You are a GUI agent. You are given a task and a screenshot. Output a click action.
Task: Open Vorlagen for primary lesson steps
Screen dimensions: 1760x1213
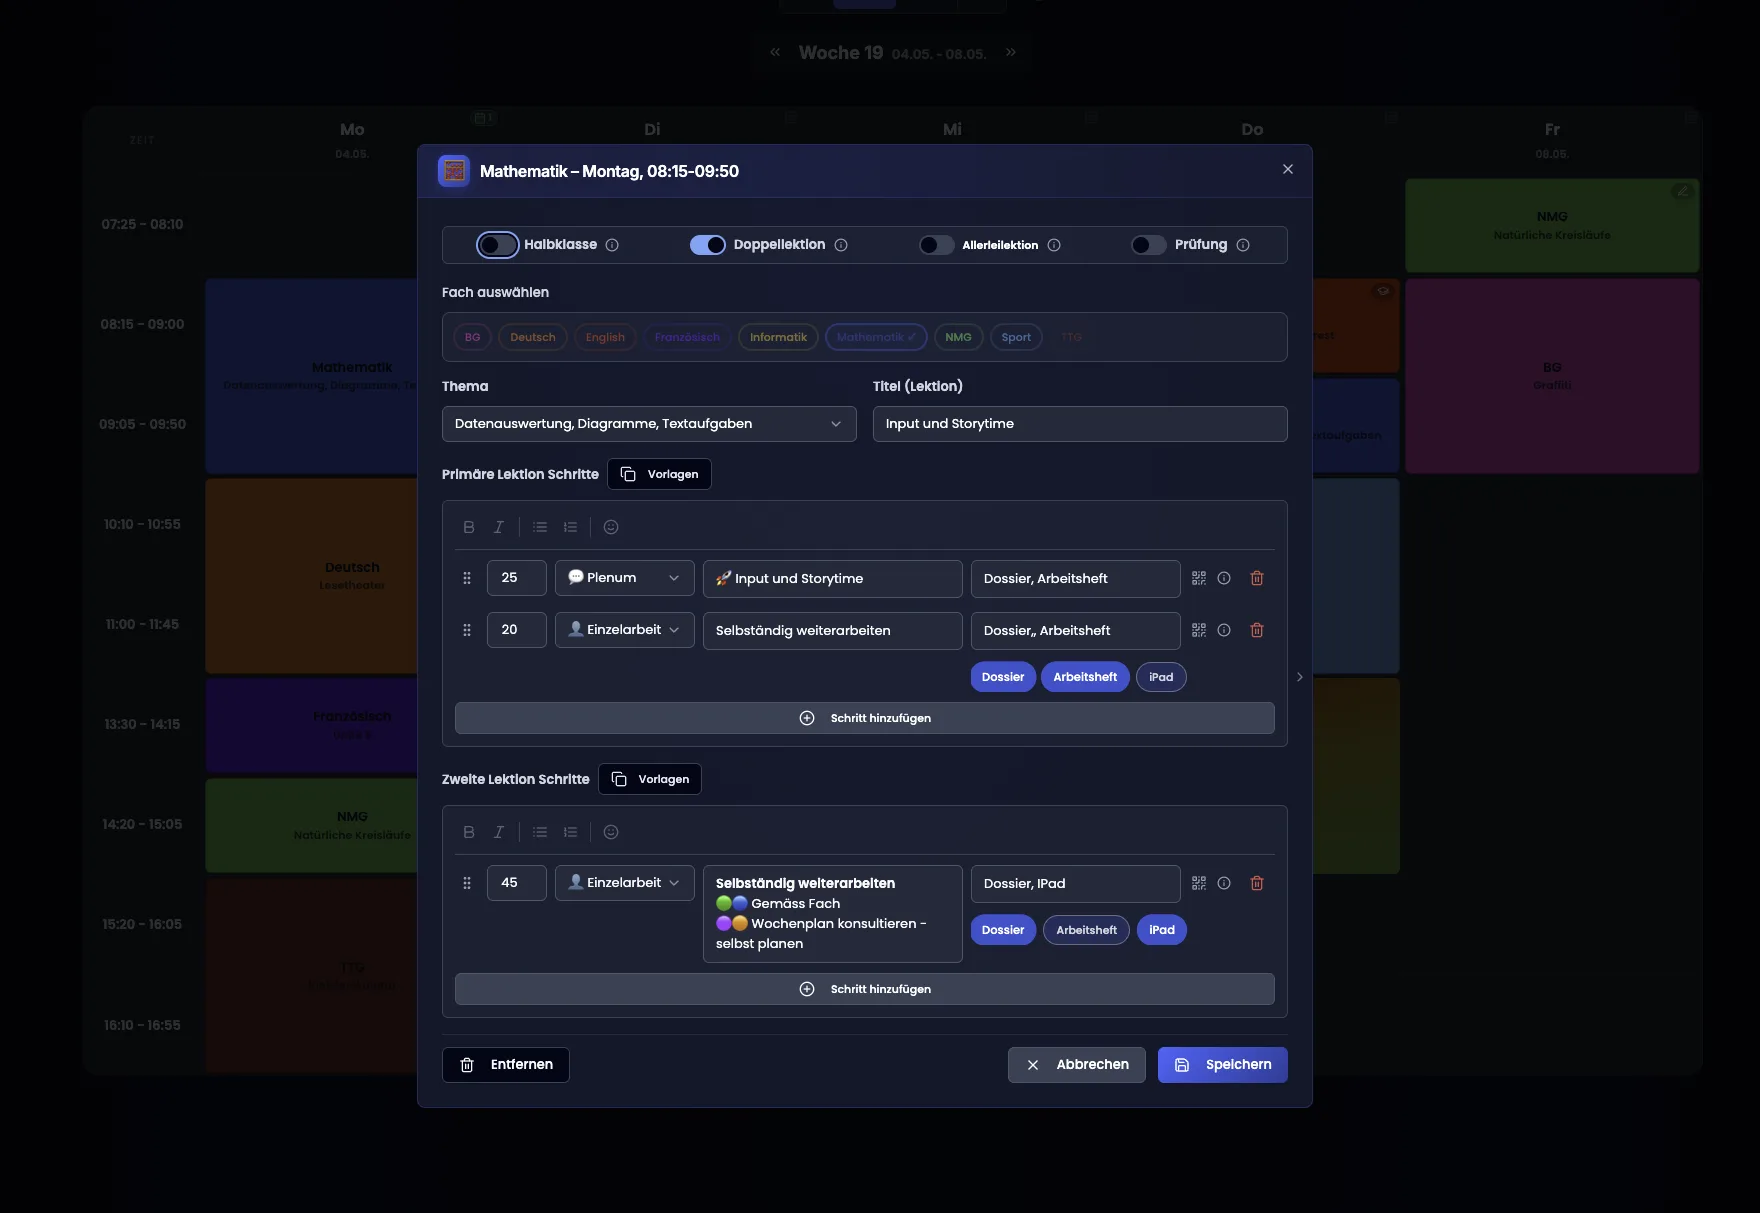[x=659, y=474]
